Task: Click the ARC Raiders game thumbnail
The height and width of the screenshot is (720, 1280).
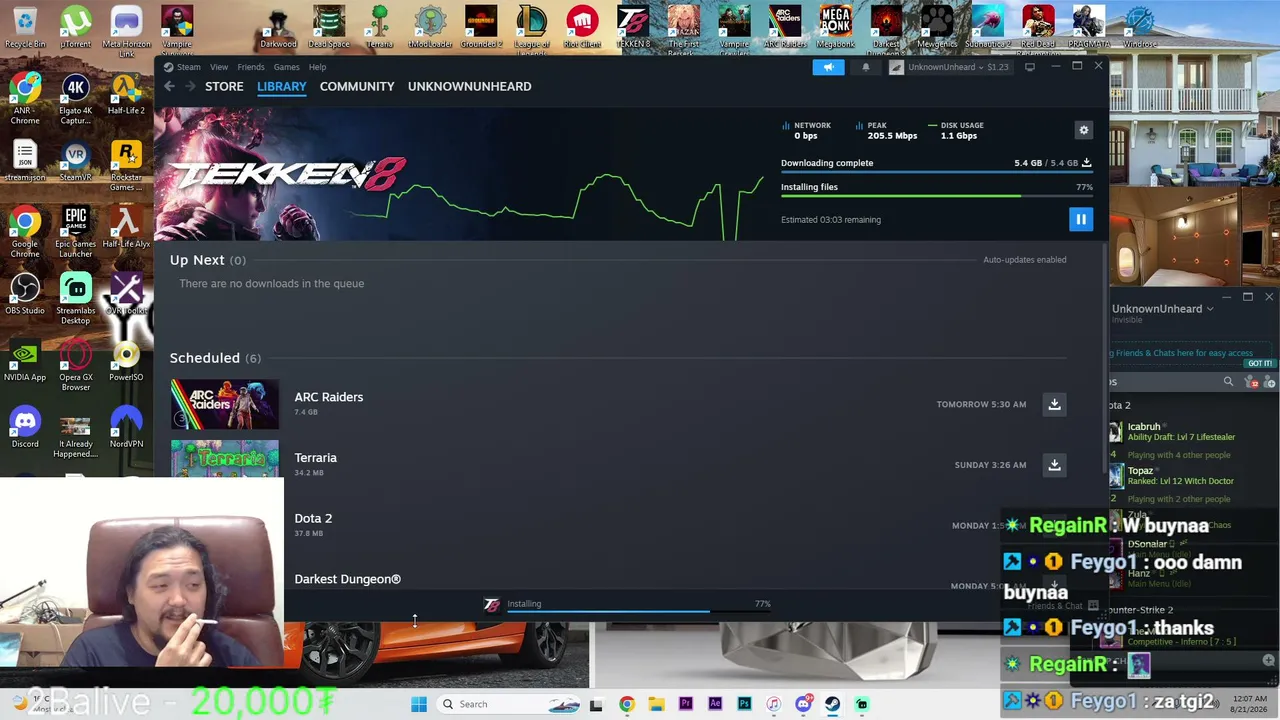Action: coord(225,404)
